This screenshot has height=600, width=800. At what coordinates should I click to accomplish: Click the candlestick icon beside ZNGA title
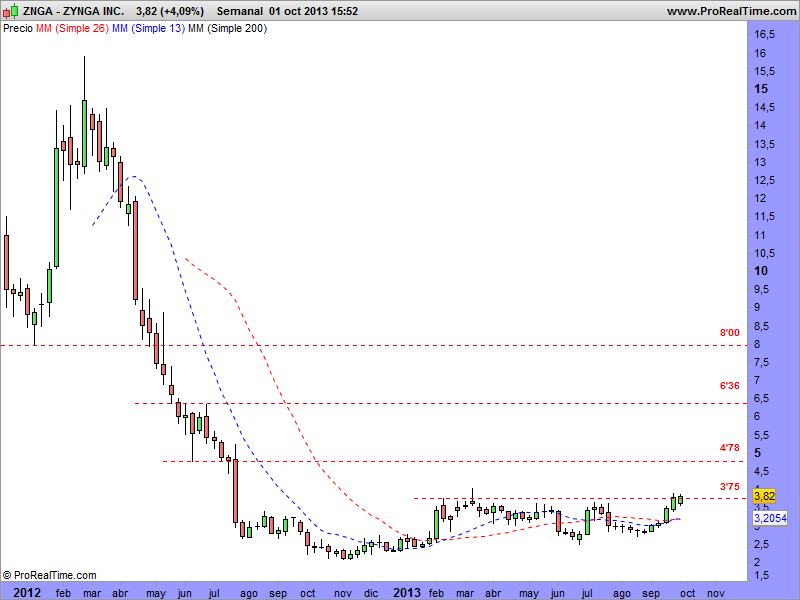tap(11, 11)
